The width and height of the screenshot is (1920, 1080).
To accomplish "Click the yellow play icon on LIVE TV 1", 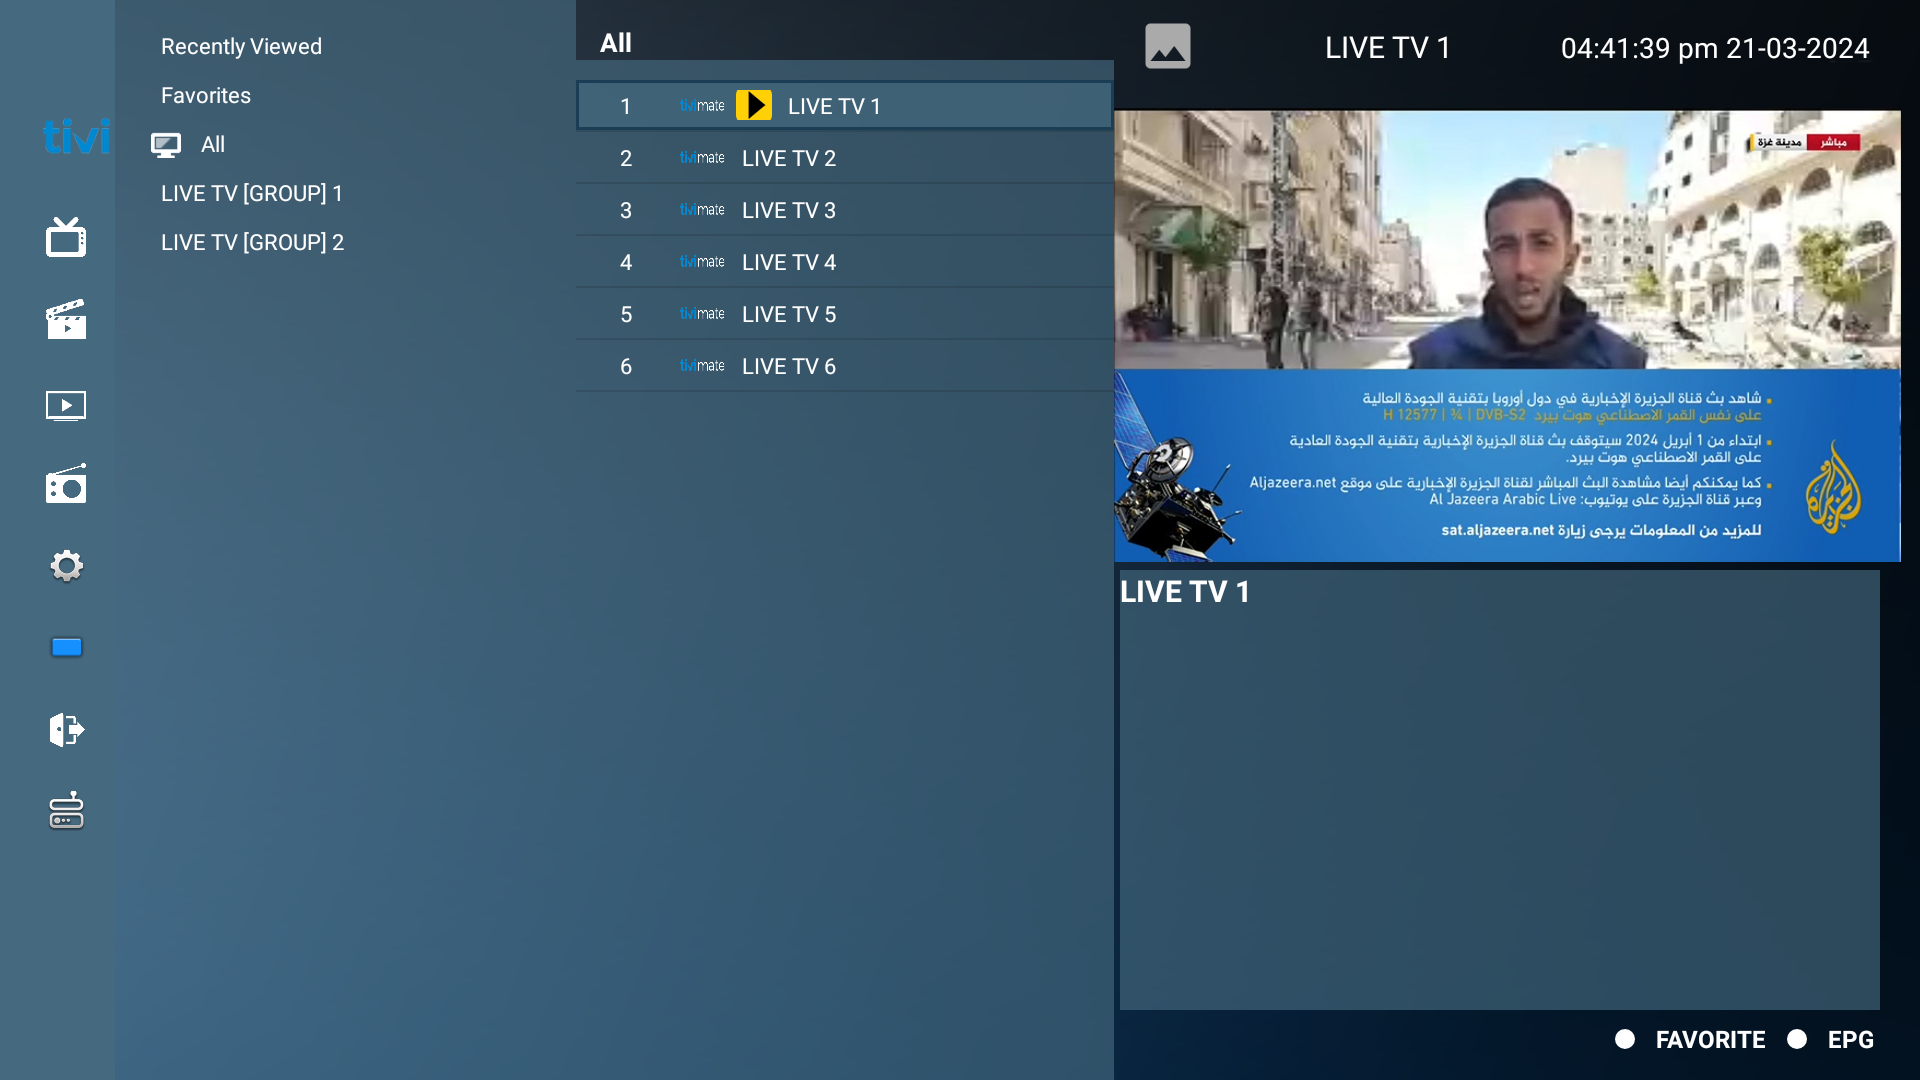I will pos(754,105).
